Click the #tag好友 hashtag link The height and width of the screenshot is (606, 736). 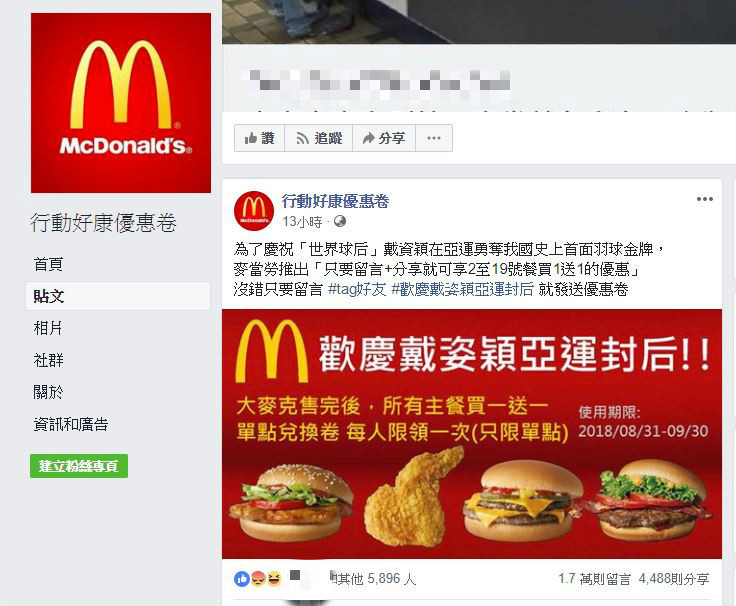click(x=357, y=289)
